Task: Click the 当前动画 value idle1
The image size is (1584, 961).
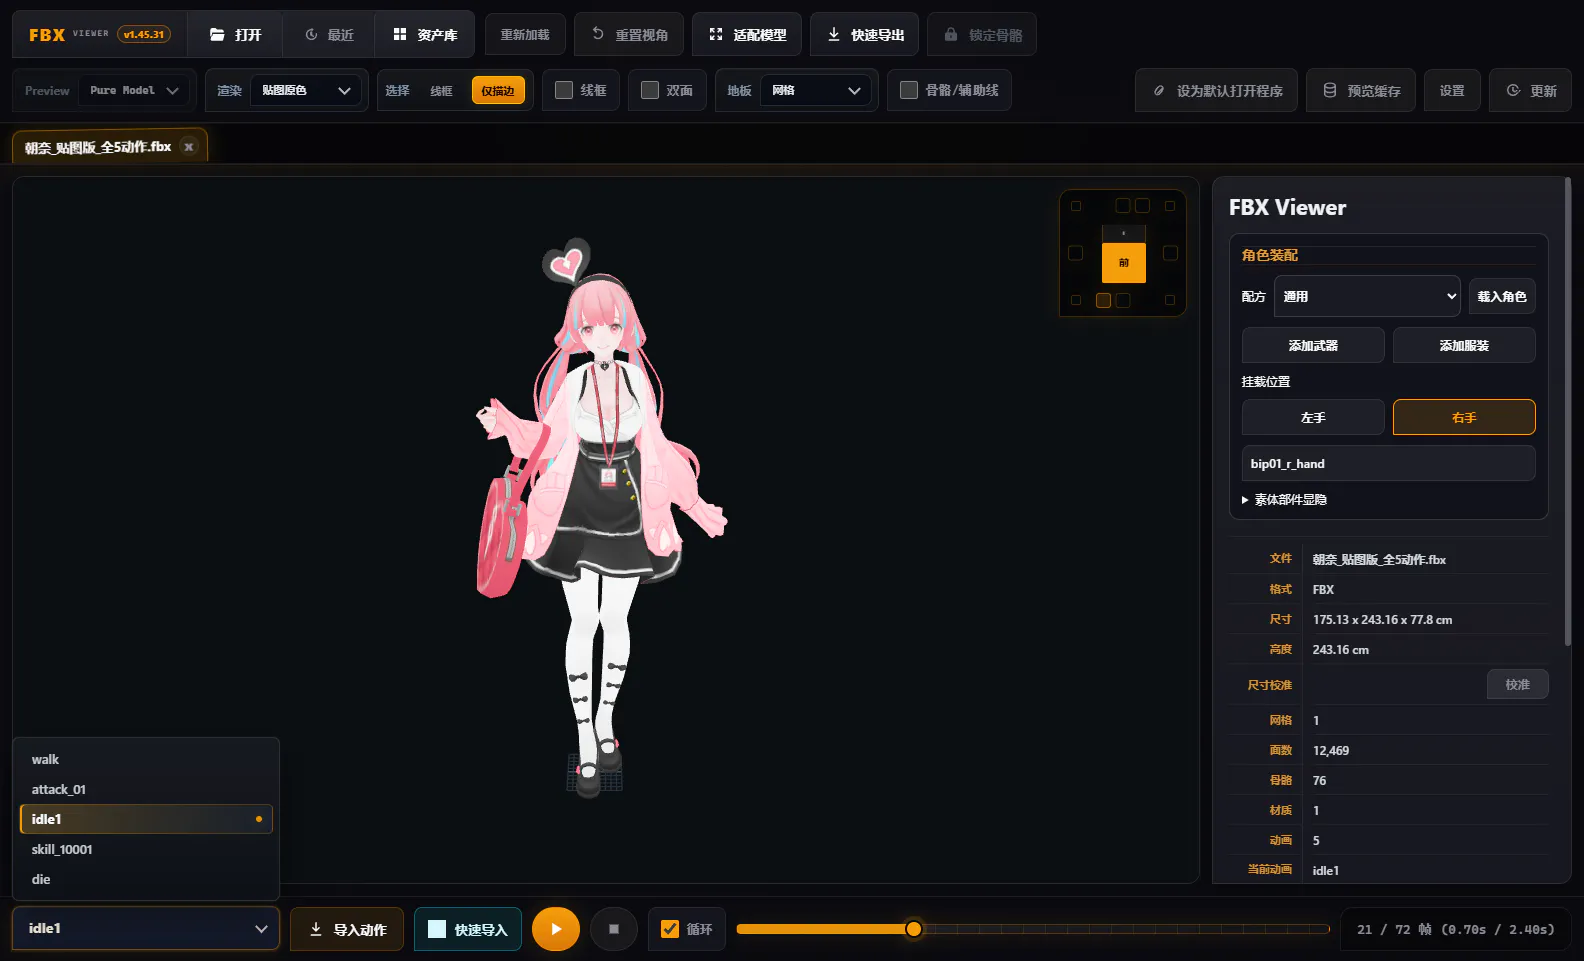Action: [1326, 871]
